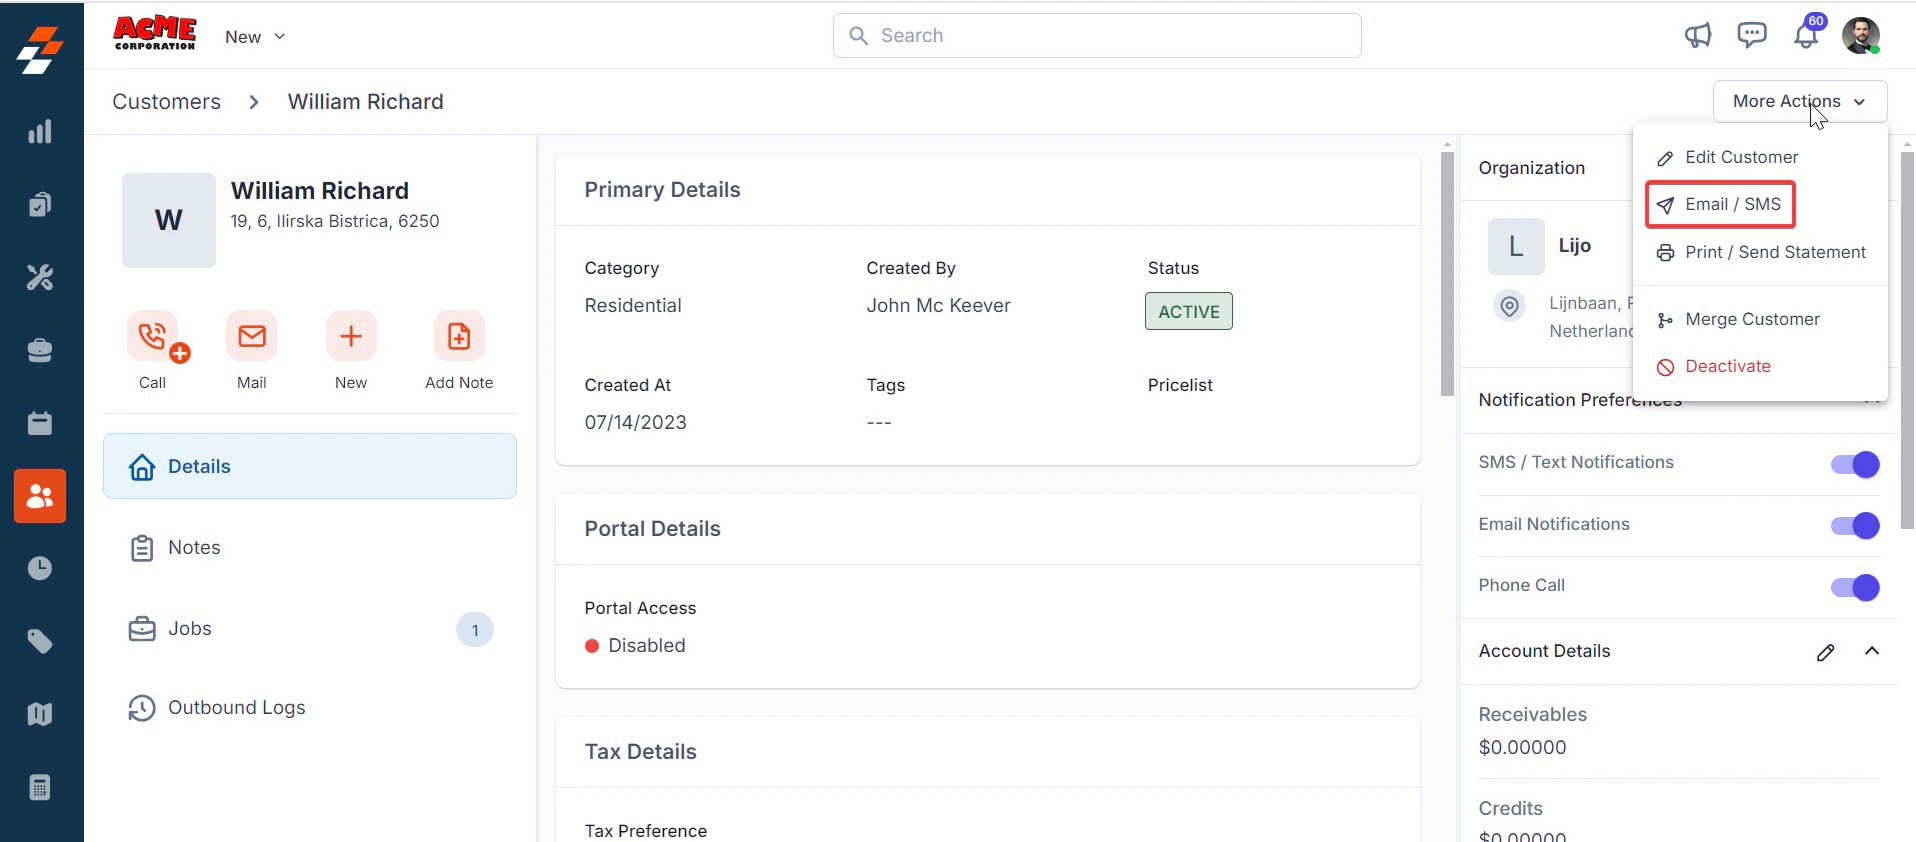Open the calculator sidebar icon
This screenshot has width=1916, height=842.
pyautogui.click(x=40, y=787)
